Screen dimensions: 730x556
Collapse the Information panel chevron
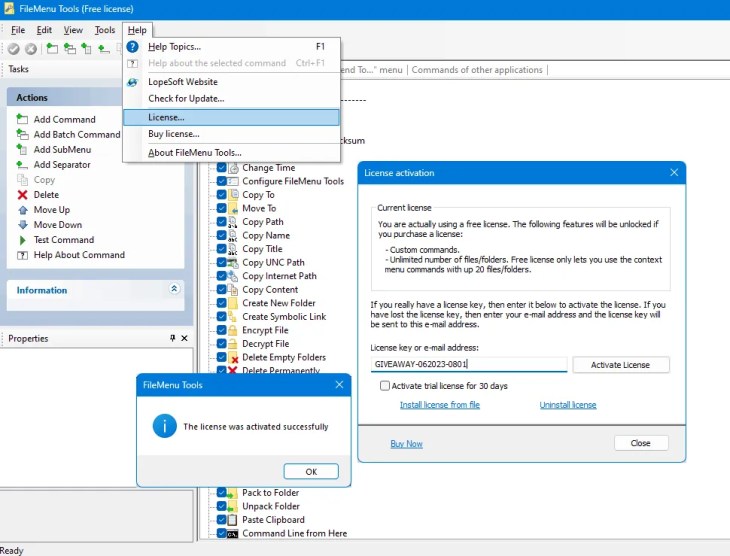click(174, 289)
